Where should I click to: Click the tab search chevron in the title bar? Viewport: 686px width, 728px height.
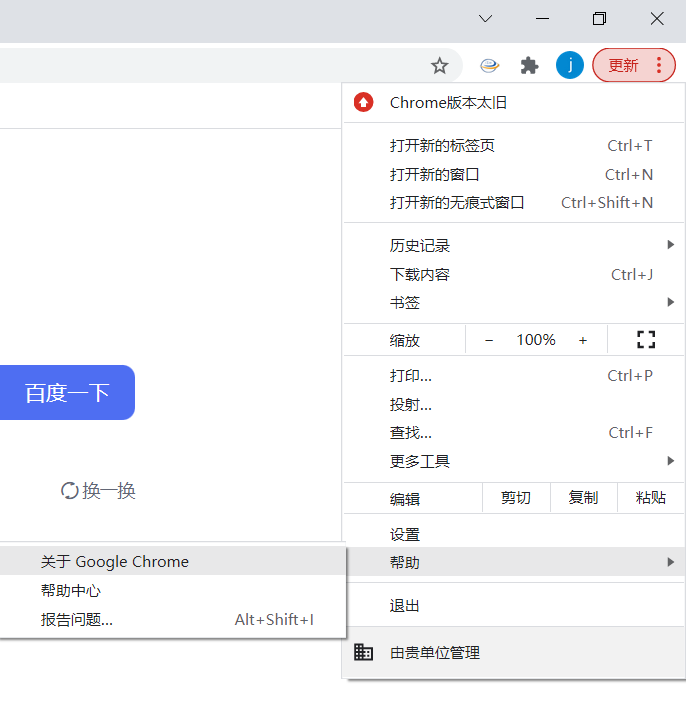point(485,19)
